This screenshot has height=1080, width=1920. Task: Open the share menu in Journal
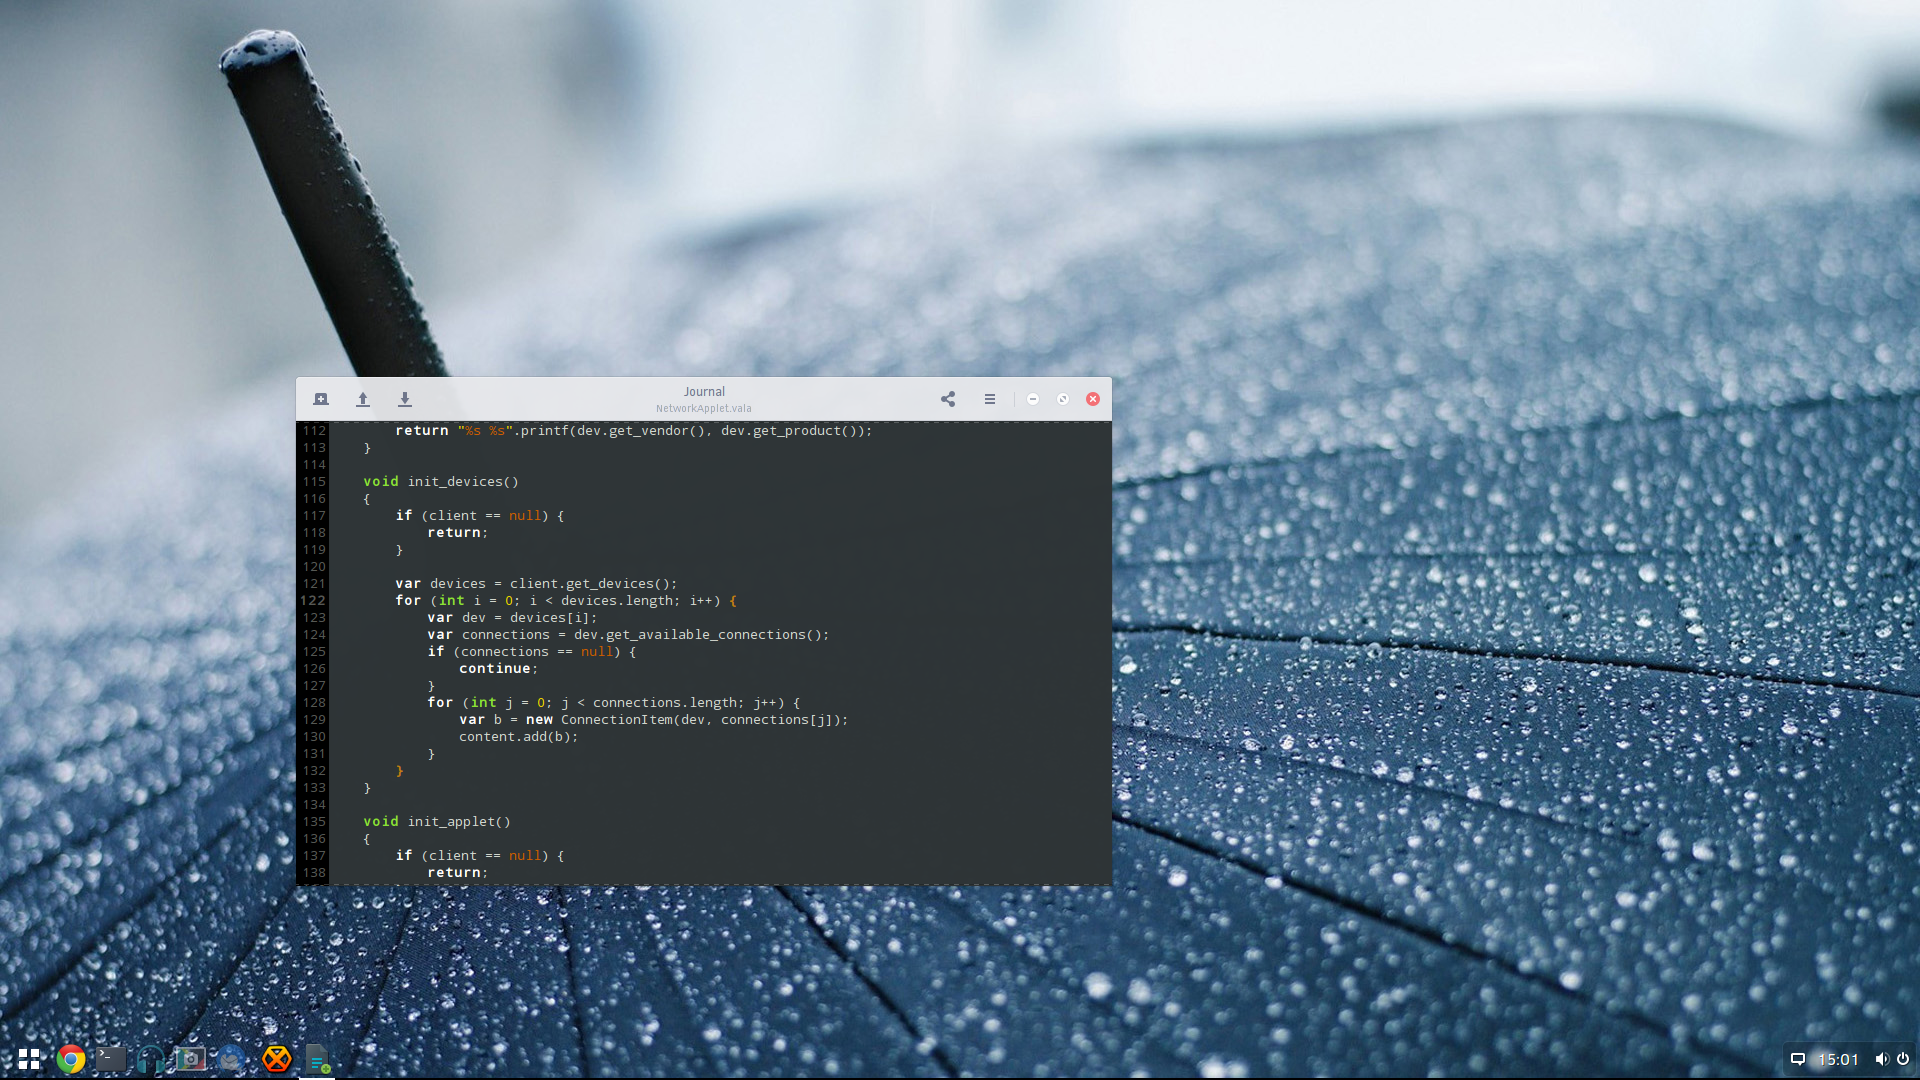948,399
